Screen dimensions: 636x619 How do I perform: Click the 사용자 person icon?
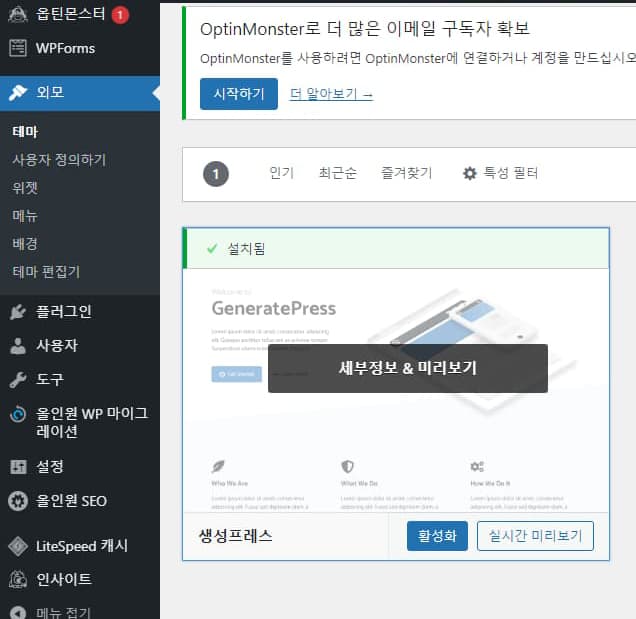pos(18,346)
